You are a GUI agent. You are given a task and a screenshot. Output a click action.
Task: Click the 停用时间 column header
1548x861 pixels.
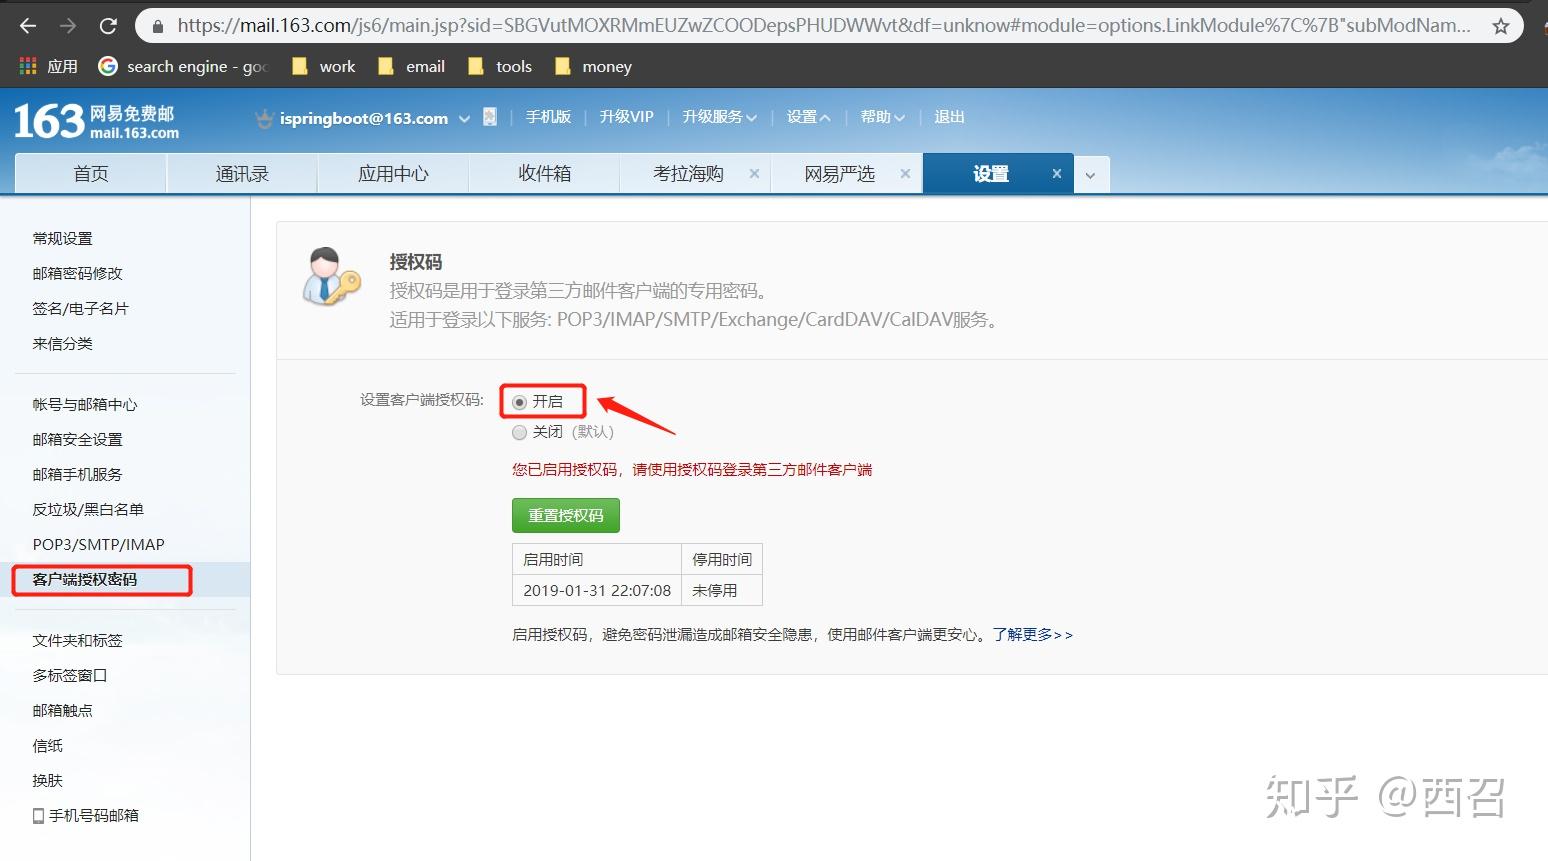[x=722, y=559]
